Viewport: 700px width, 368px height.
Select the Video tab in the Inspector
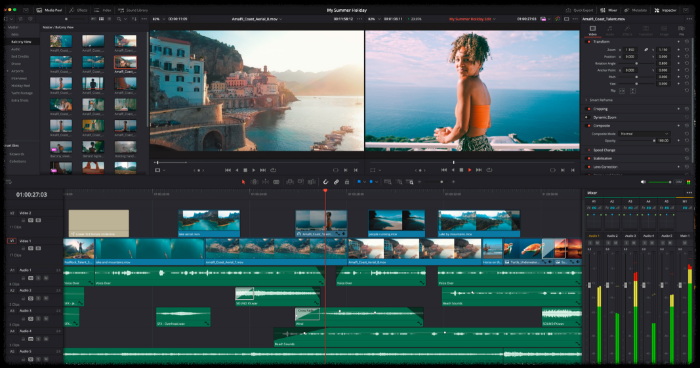pos(592,30)
